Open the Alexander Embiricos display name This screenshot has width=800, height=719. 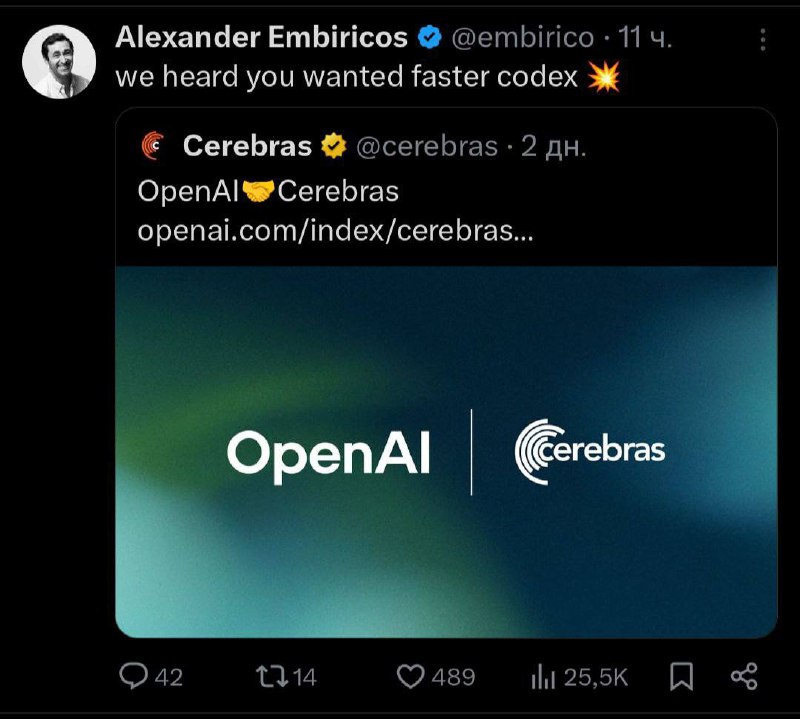(x=261, y=37)
